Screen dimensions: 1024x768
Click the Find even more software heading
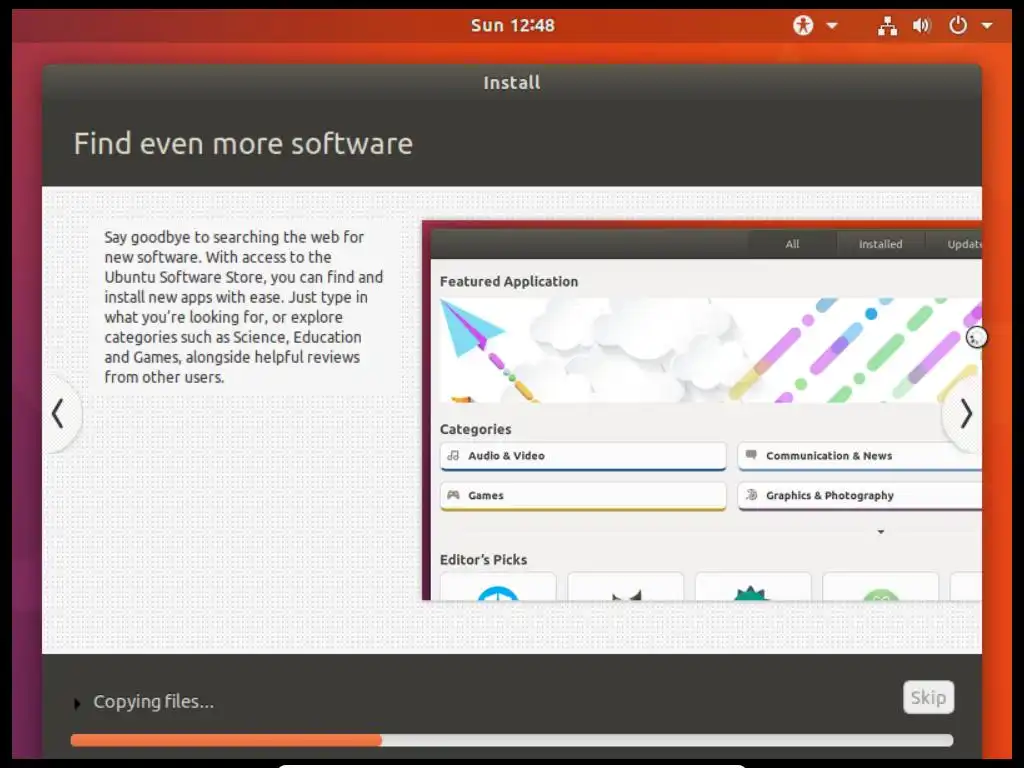click(243, 144)
